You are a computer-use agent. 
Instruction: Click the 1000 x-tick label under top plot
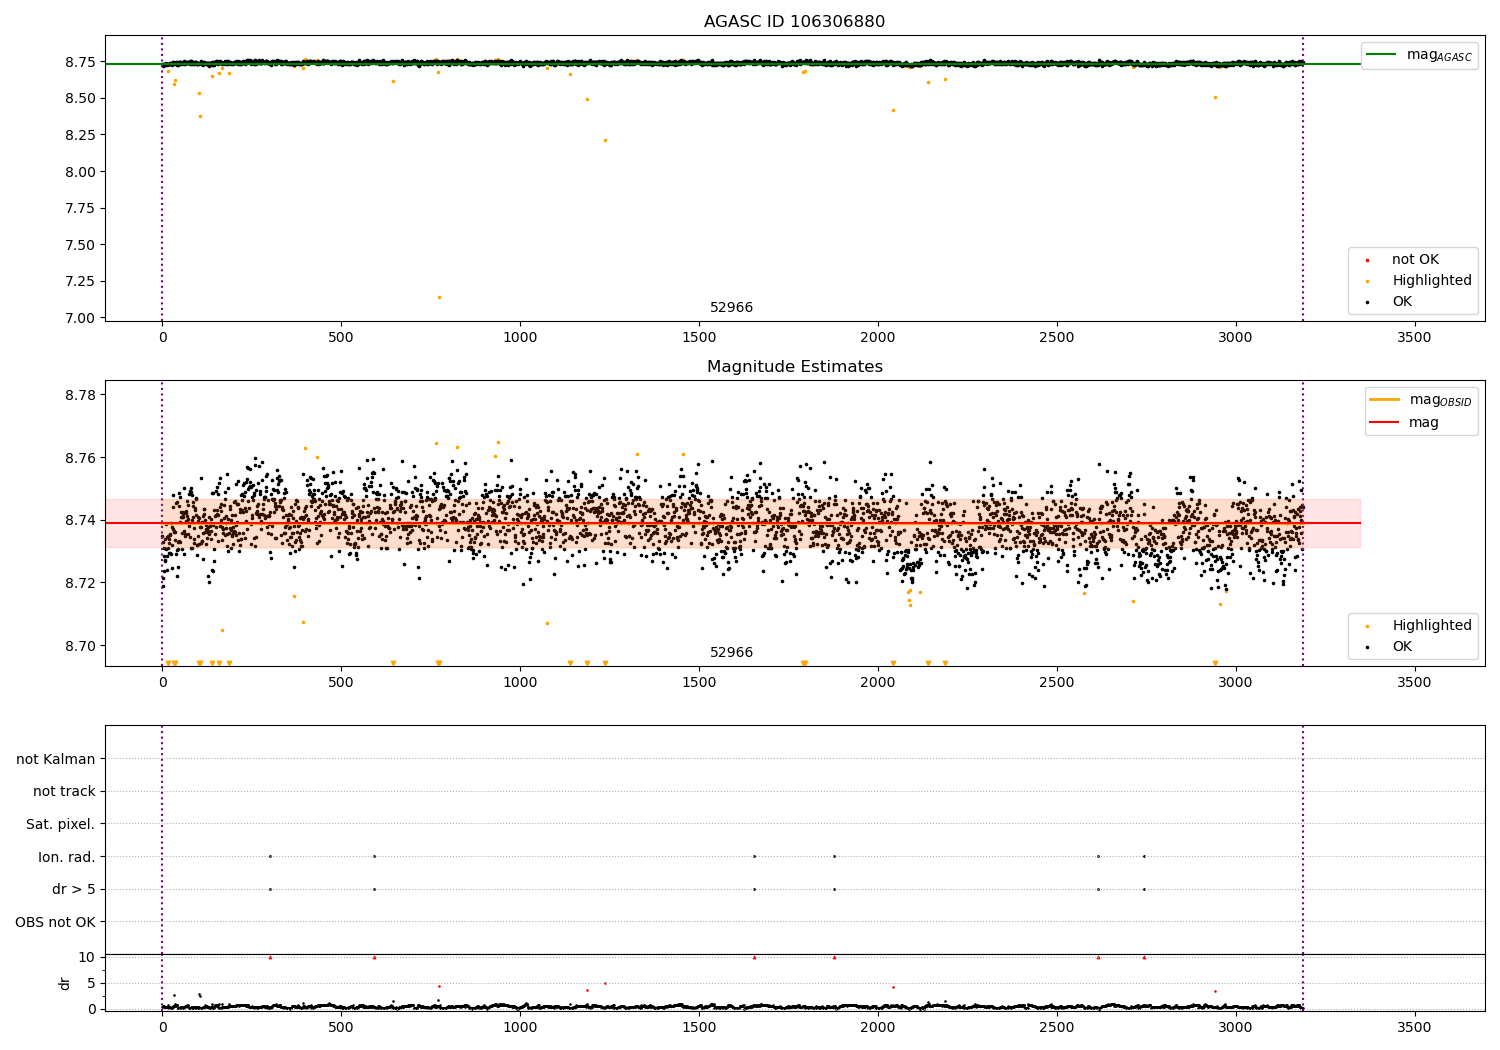[520, 338]
